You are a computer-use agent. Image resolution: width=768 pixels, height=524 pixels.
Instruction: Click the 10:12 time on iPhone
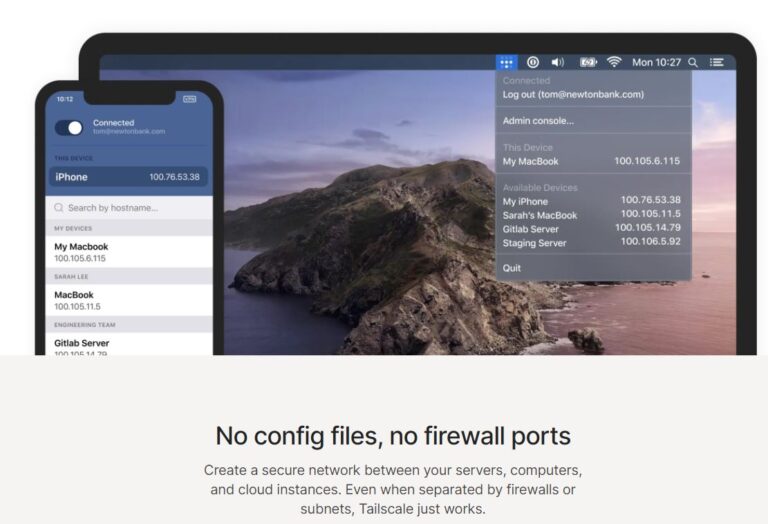coord(65,99)
